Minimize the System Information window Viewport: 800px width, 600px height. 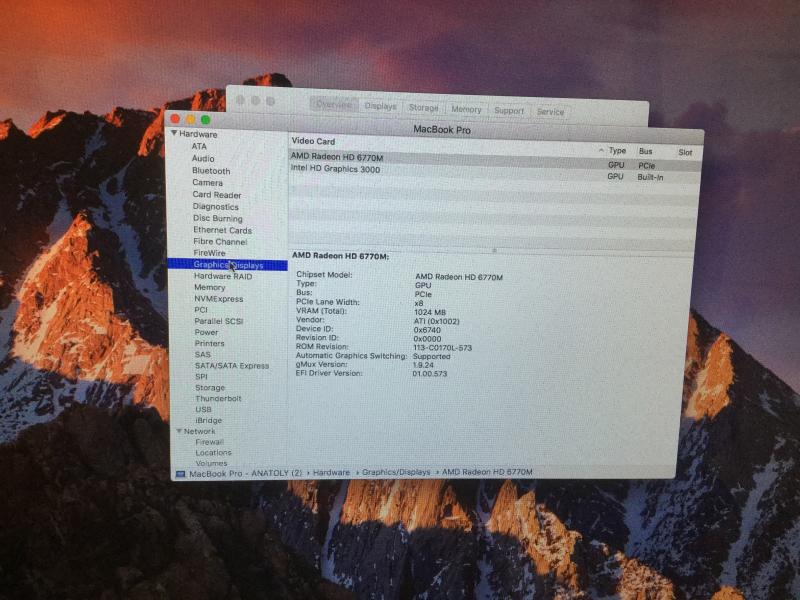(x=190, y=119)
